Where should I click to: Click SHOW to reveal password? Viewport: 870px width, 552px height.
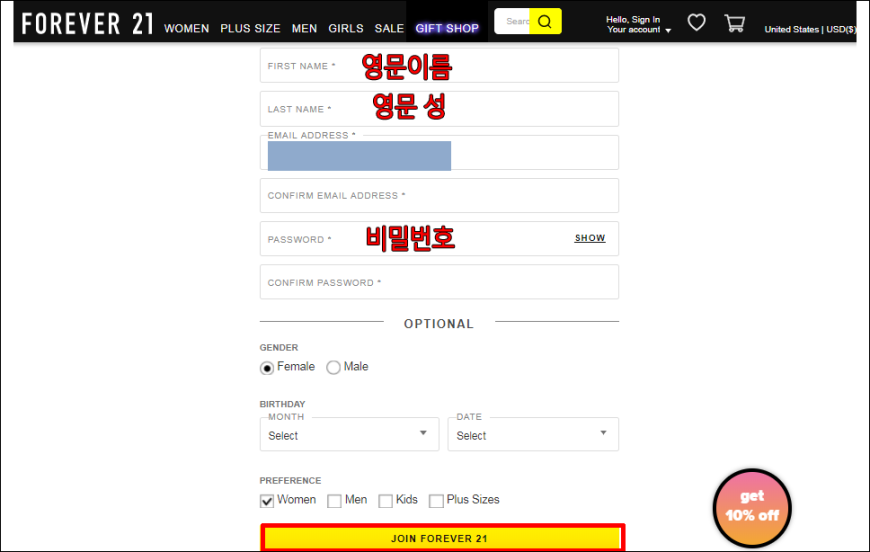pos(590,238)
